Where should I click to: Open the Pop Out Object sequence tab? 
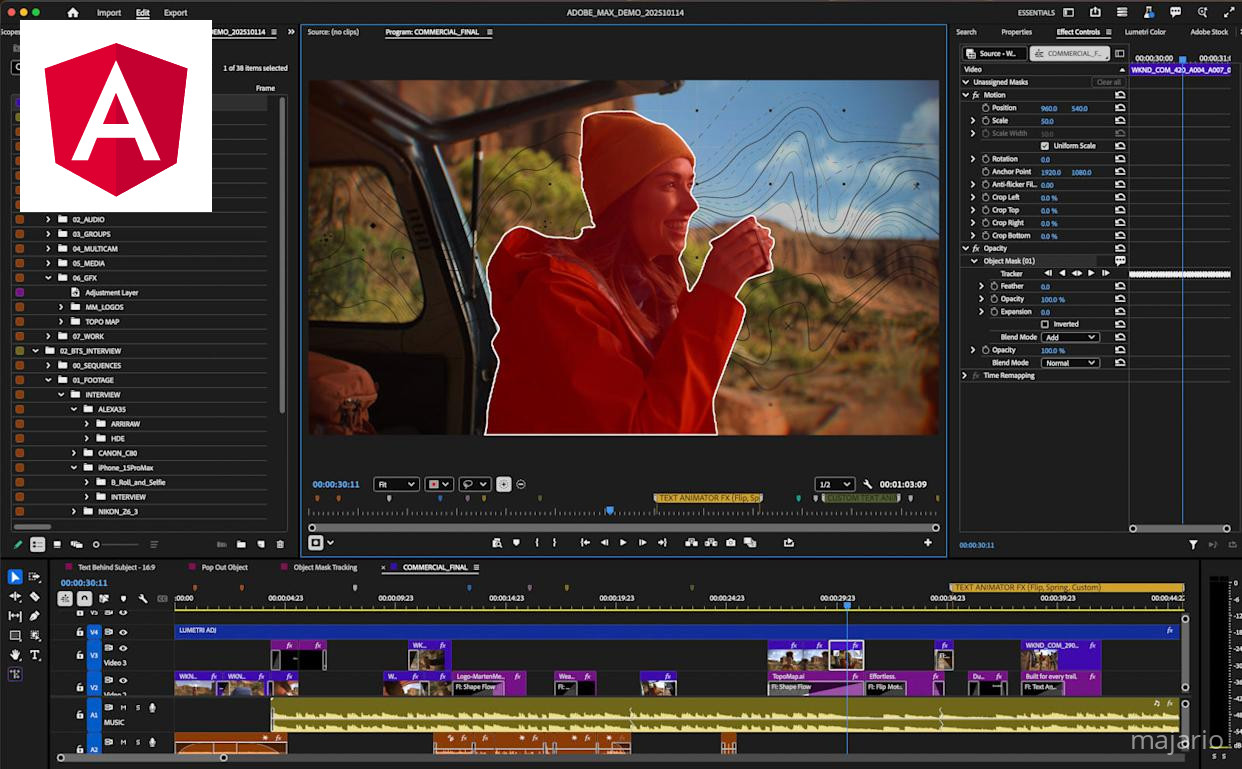pos(224,567)
